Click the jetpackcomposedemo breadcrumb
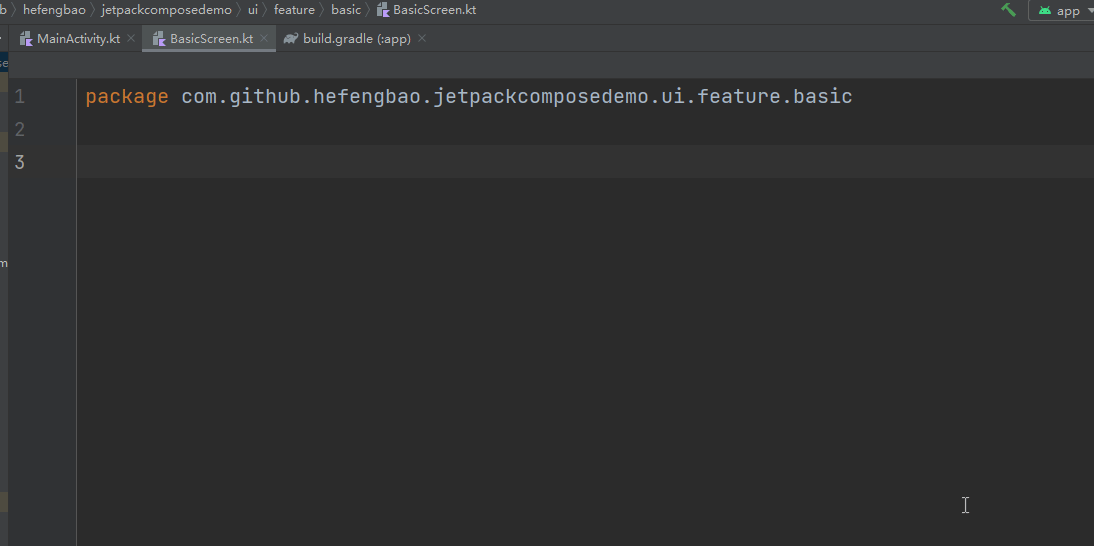This screenshot has width=1094, height=546. [x=166, y=10]
